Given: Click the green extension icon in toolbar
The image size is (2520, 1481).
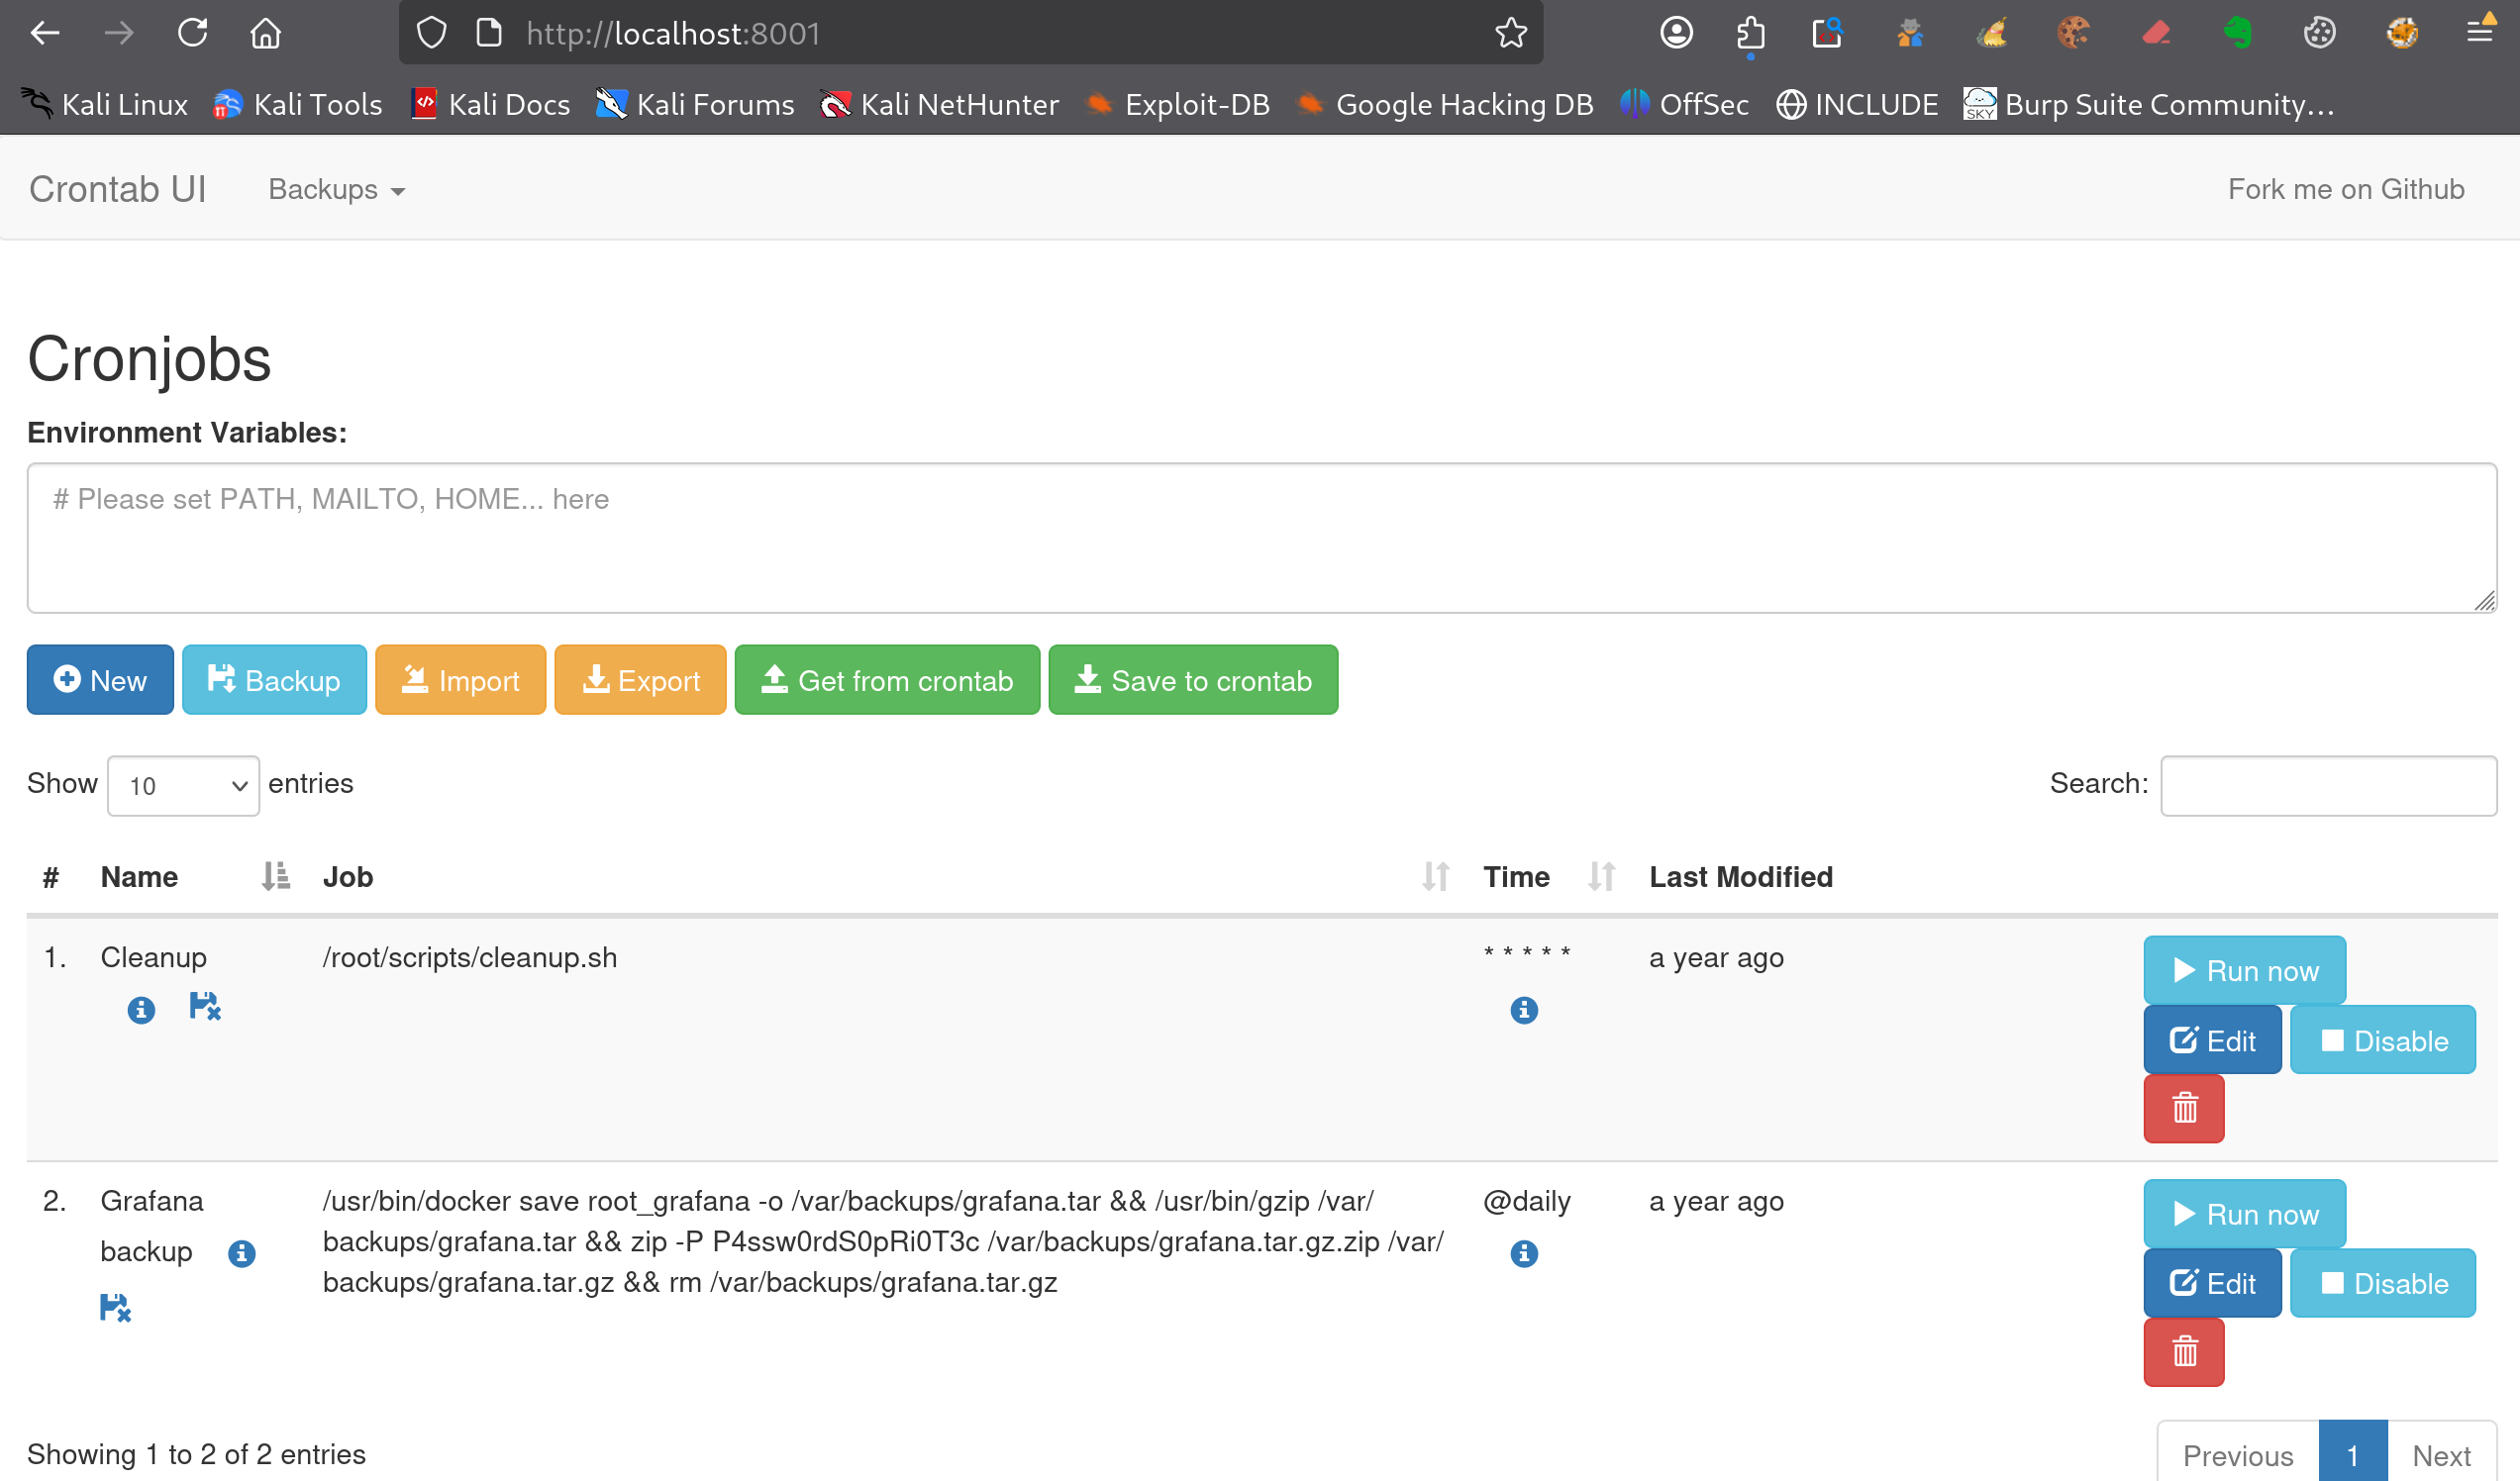Looking at the screenshot, I should [2238, 33].
